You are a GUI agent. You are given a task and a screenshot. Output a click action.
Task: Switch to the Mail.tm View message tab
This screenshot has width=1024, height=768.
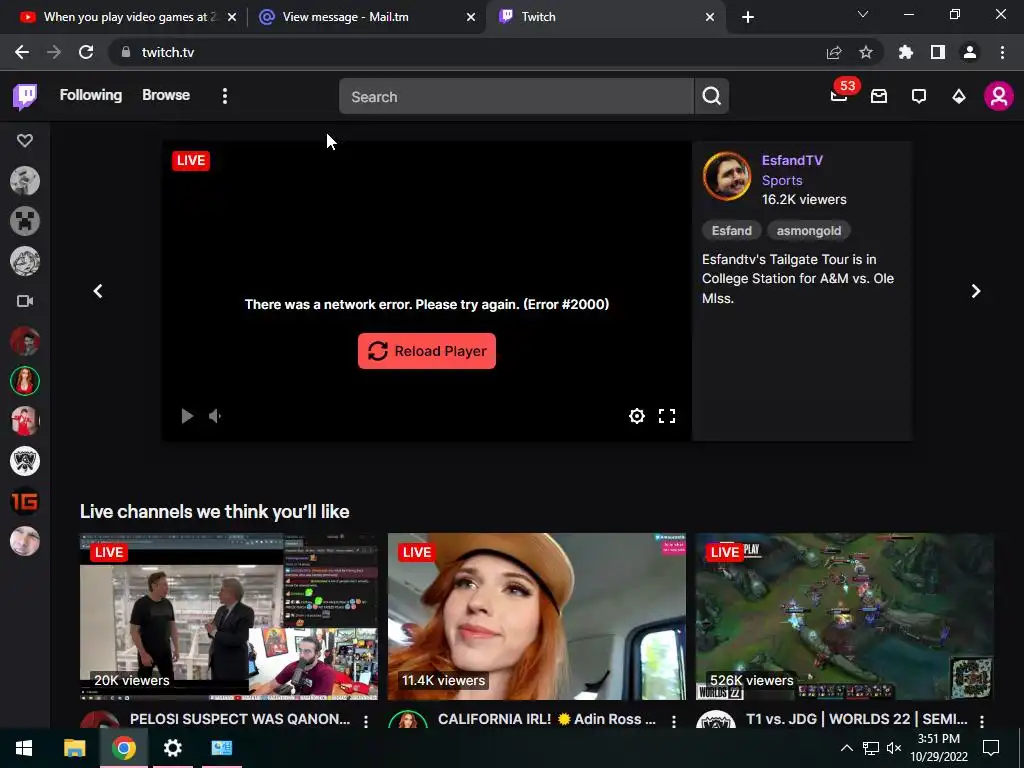click(x=366, y=17)
